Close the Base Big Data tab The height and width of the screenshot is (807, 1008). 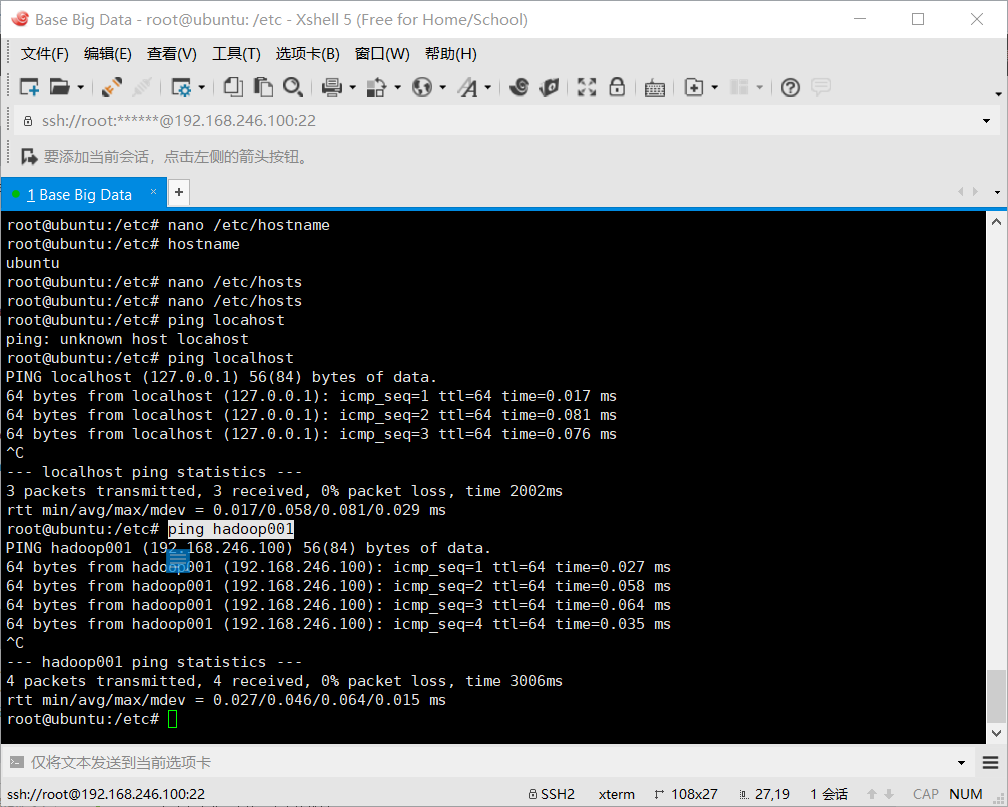(153, 191)
